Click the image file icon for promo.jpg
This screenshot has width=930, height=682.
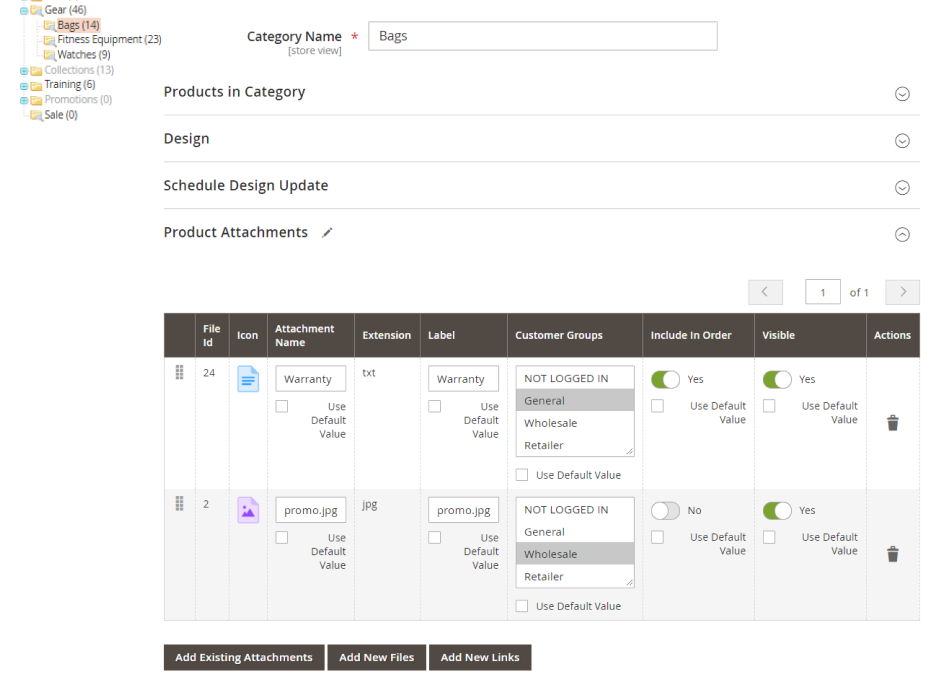click(x=248, y=510)
